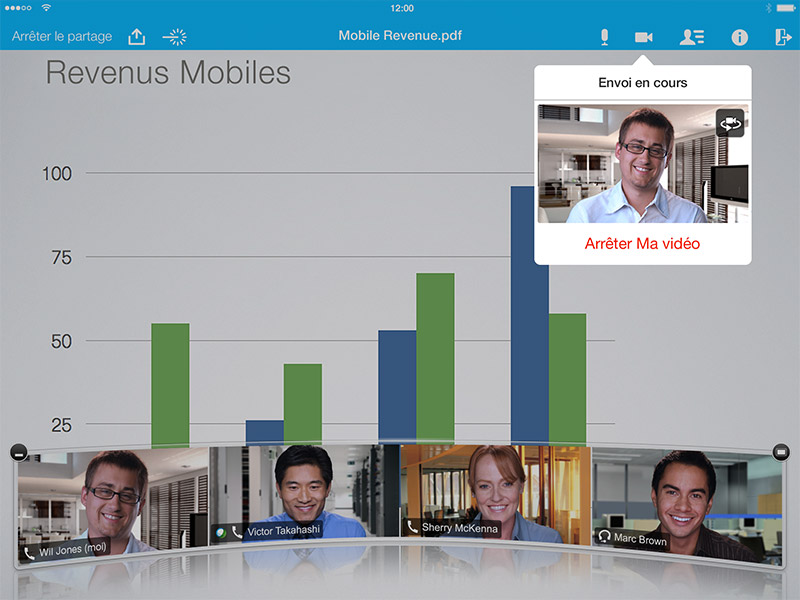
Task: Collapse the video strip with left minus button
Action: pyautogui.click(x=17, y=452)
